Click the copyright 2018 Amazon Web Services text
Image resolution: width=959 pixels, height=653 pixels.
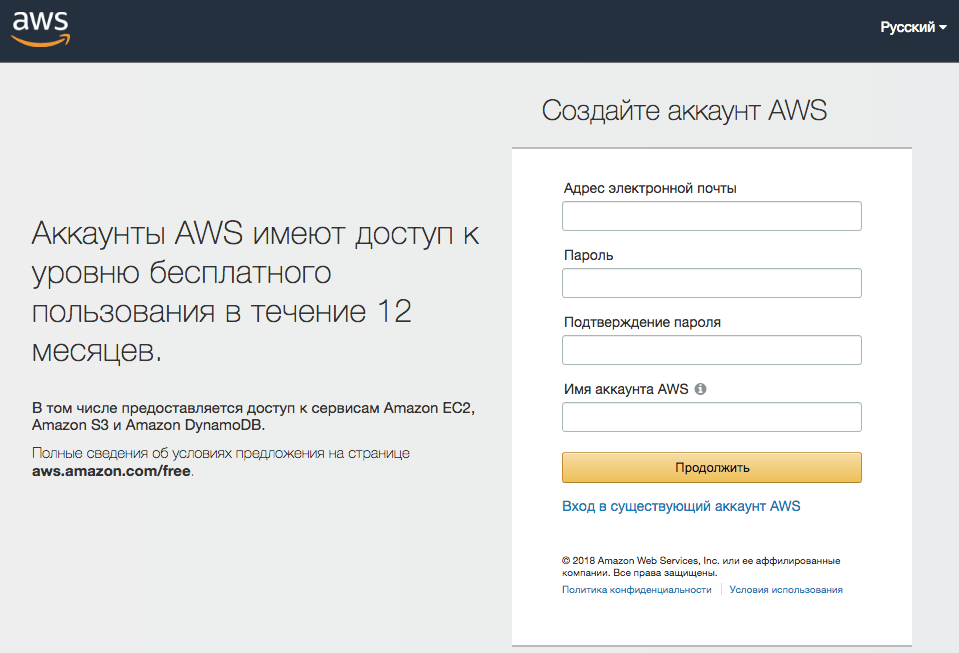click(x=701, y=567)
